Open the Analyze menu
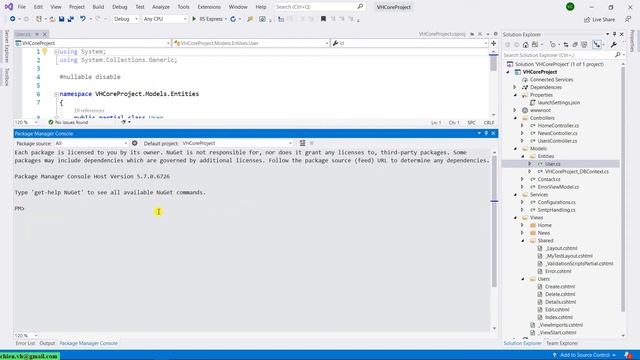640x360 pixels. 161,7
